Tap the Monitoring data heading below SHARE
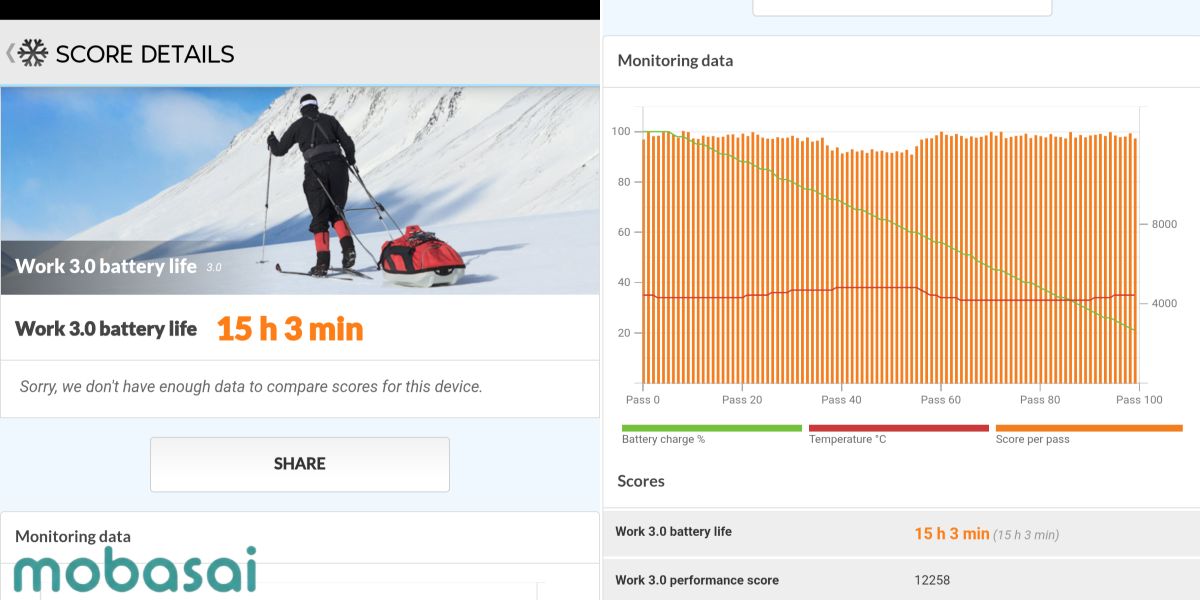This screenshot has height=600, width=1200. point(72,537)
